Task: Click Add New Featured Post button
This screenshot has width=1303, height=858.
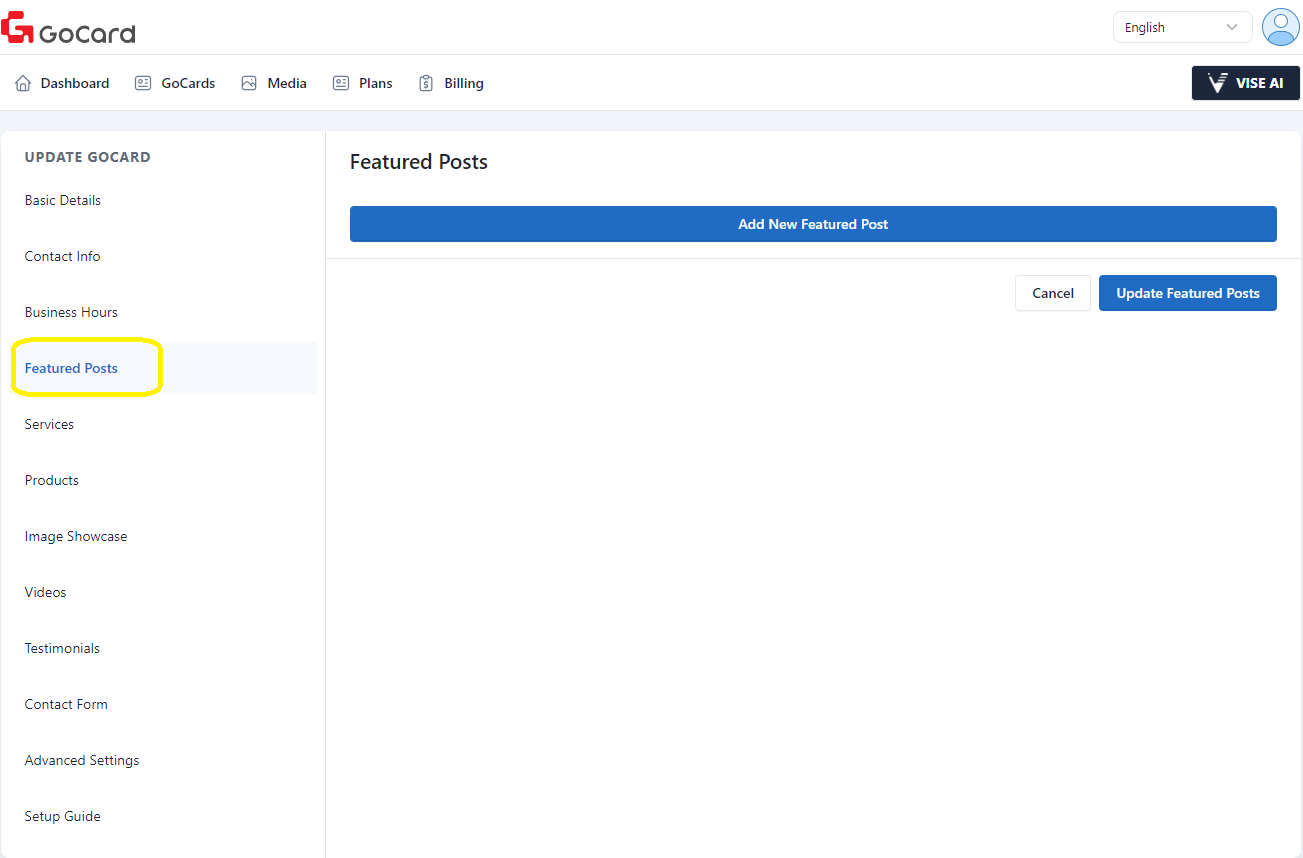Action: [812, 224]
